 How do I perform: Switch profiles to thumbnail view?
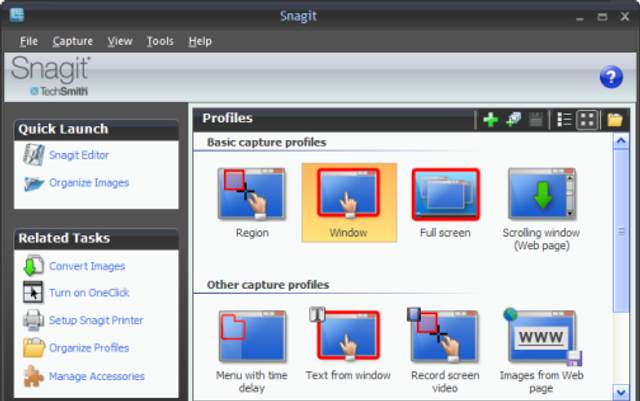pyautogui.click(x=587, y=120)
